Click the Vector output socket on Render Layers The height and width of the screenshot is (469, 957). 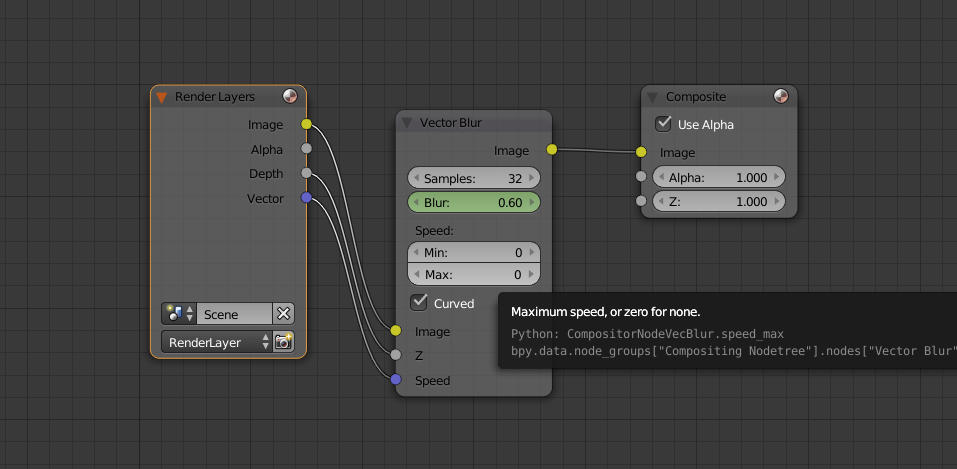(307, 198)
